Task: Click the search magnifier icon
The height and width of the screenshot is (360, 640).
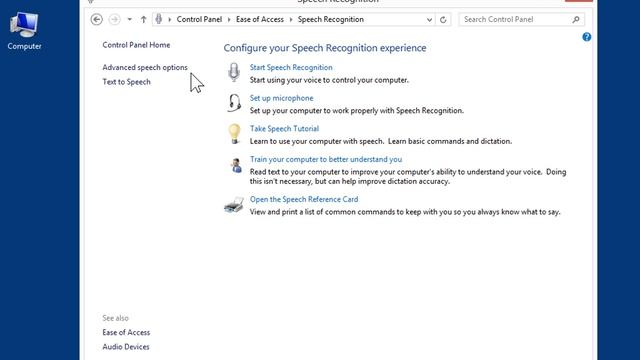Action: (576, 19)
